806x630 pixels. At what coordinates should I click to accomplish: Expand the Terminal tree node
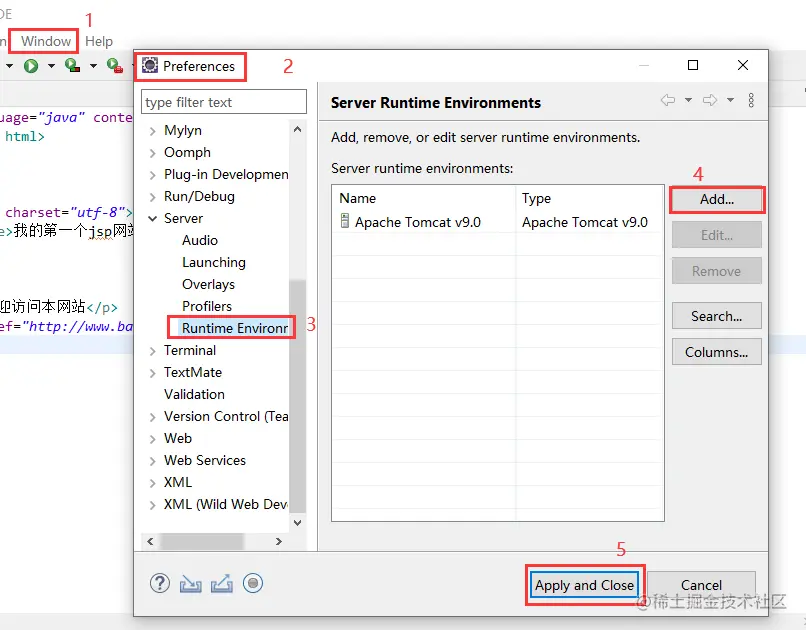point(152,351)
